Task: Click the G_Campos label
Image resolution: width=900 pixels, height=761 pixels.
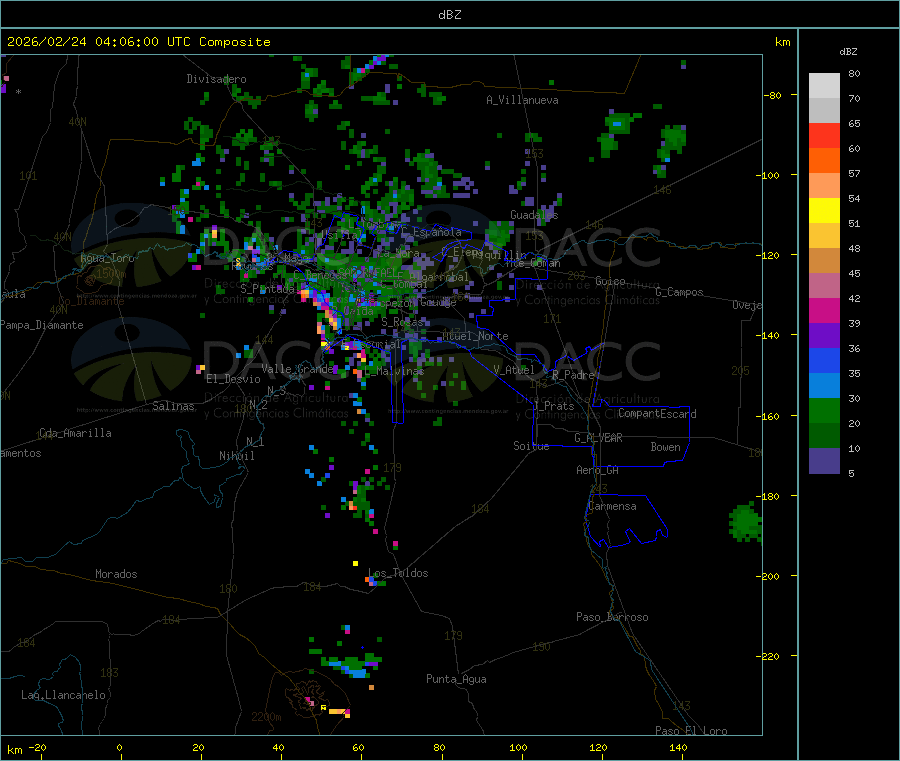Action: (679, 292)
